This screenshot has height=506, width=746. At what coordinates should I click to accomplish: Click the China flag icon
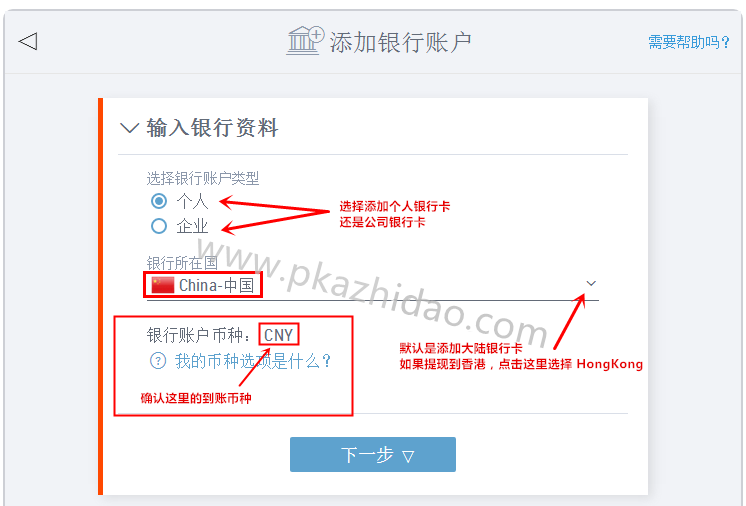pos(163,285)
